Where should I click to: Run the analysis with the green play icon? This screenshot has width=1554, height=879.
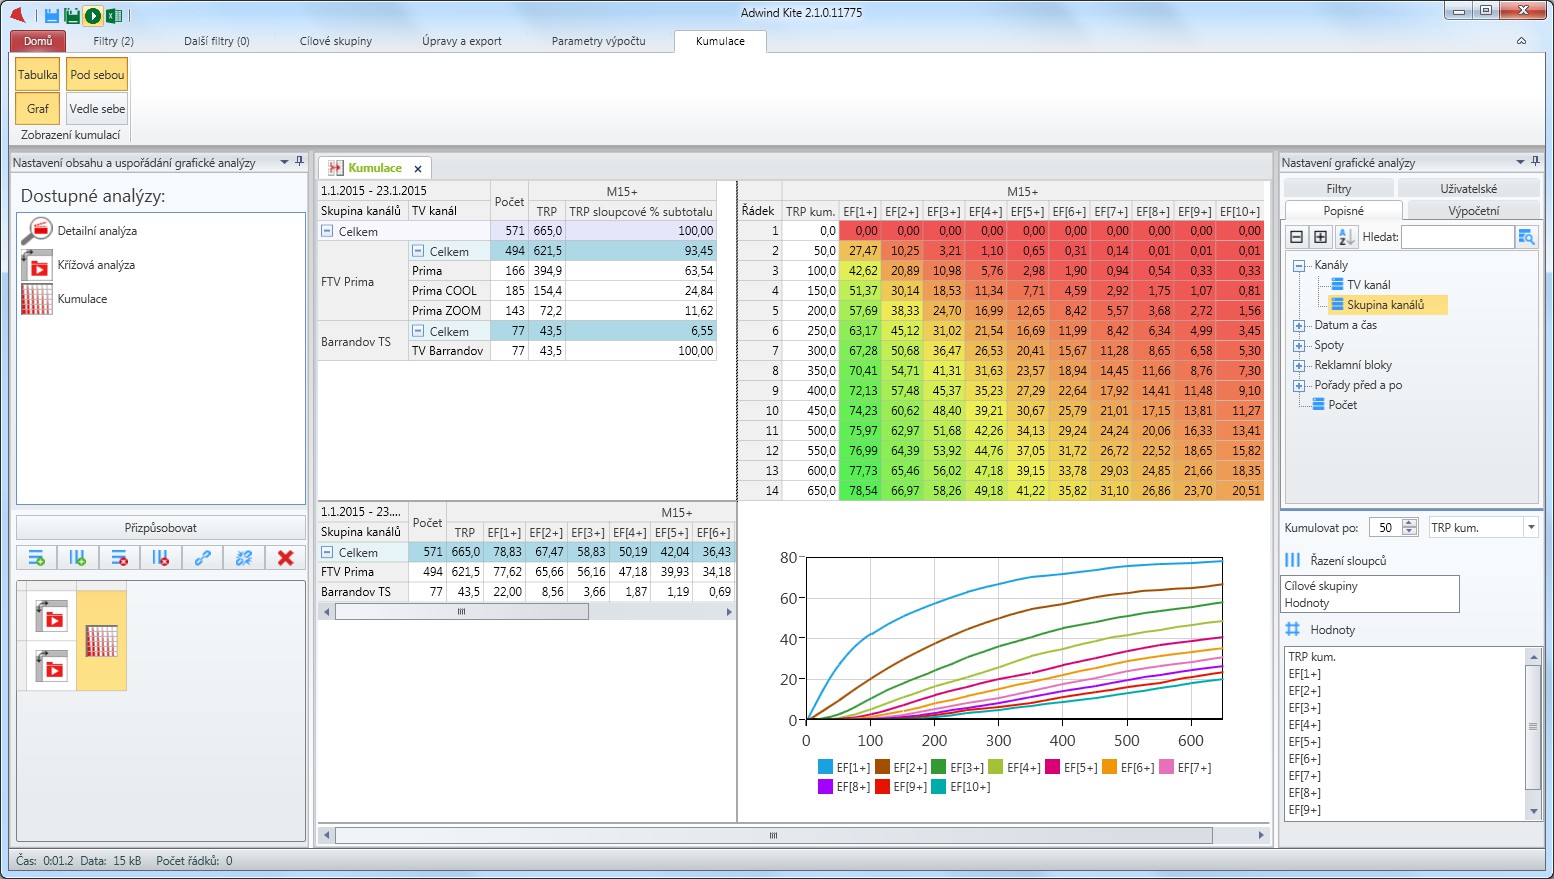click(x=93, y=15)
